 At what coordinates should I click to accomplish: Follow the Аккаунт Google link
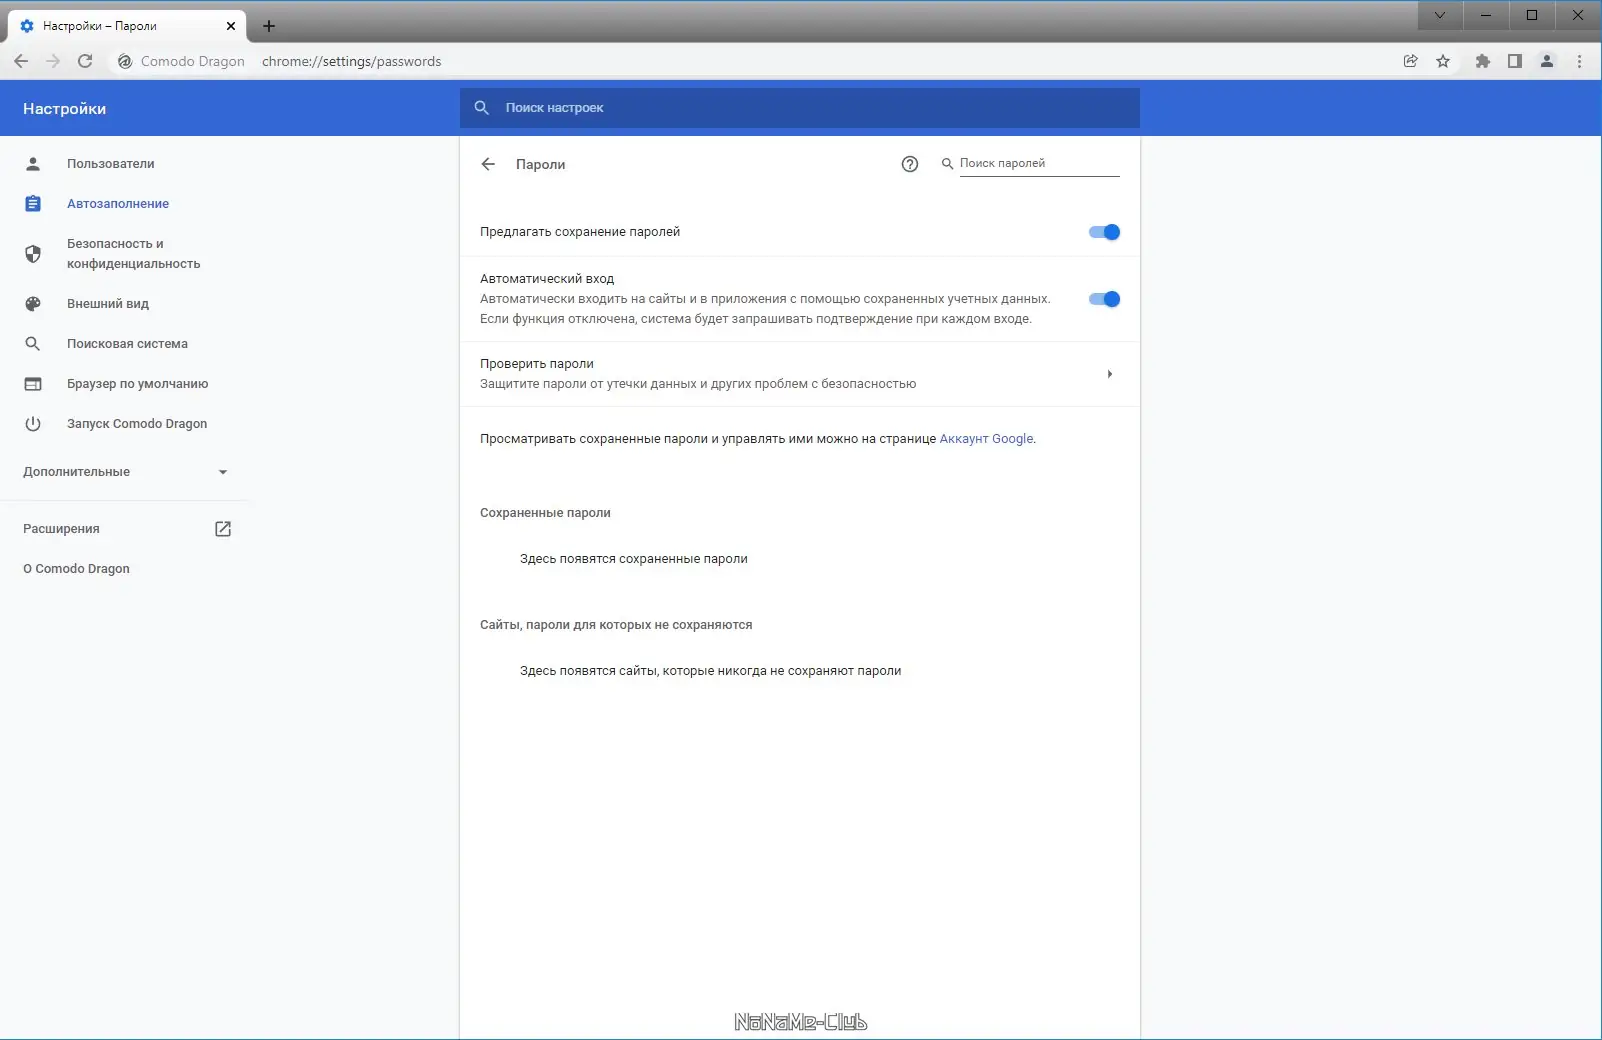[x=986, y=439]
